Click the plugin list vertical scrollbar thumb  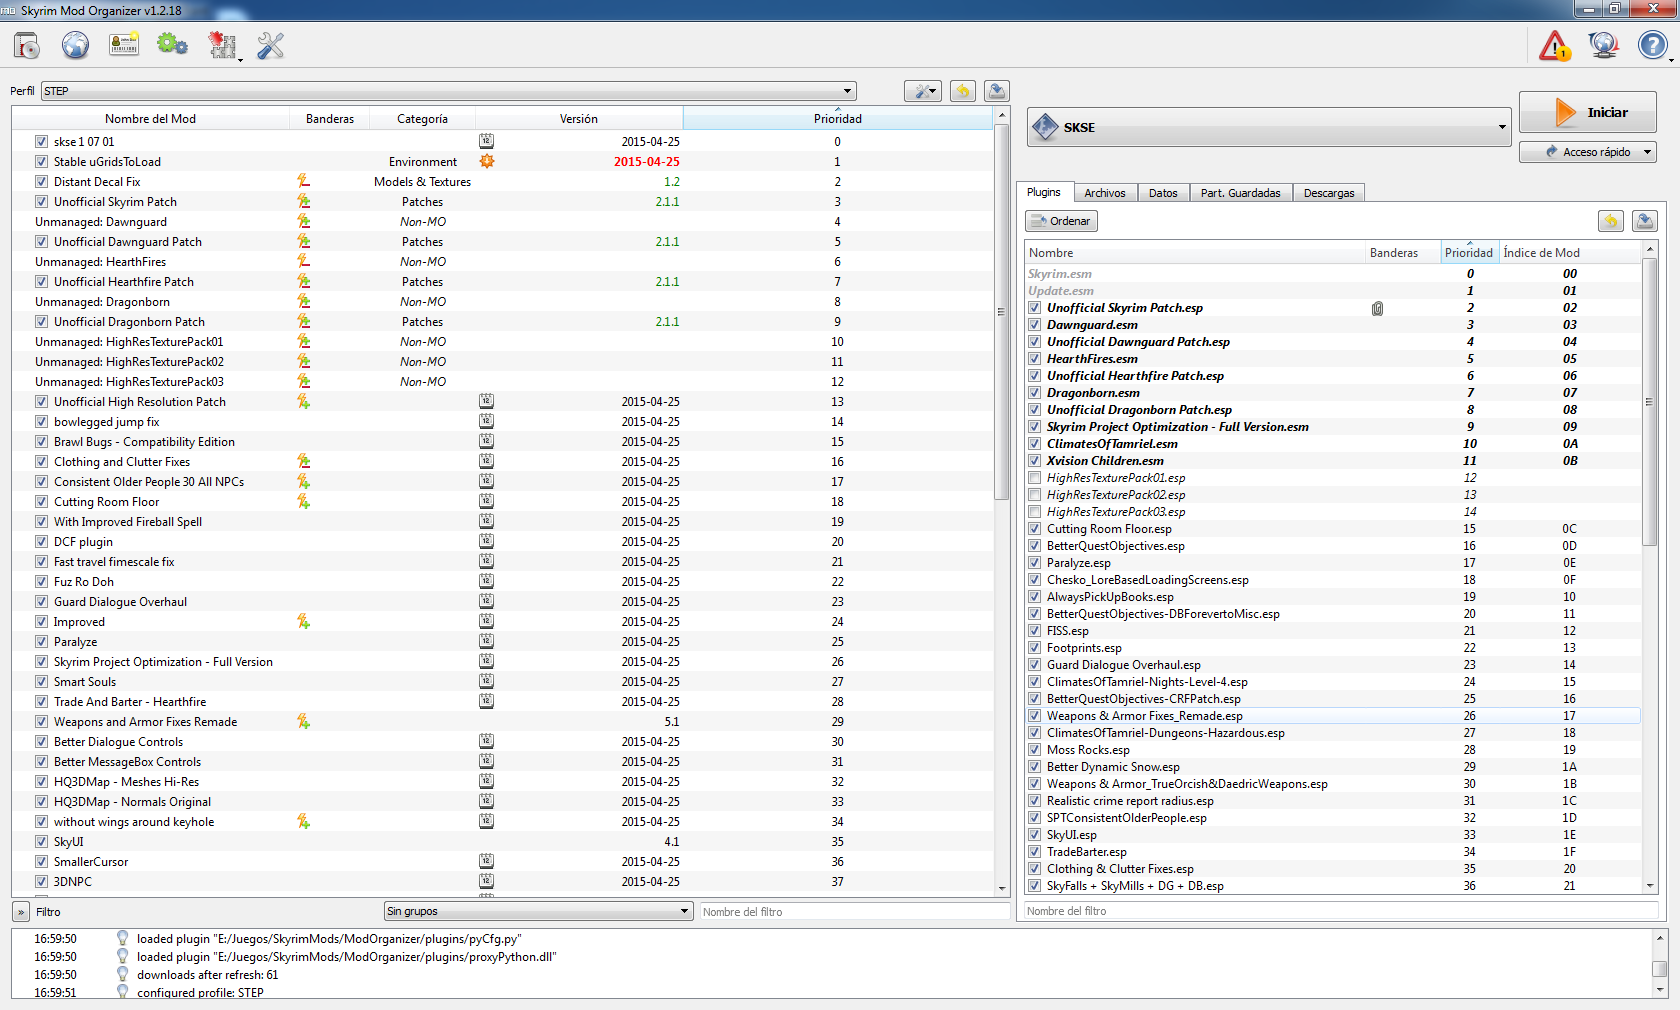point(1650,400)
